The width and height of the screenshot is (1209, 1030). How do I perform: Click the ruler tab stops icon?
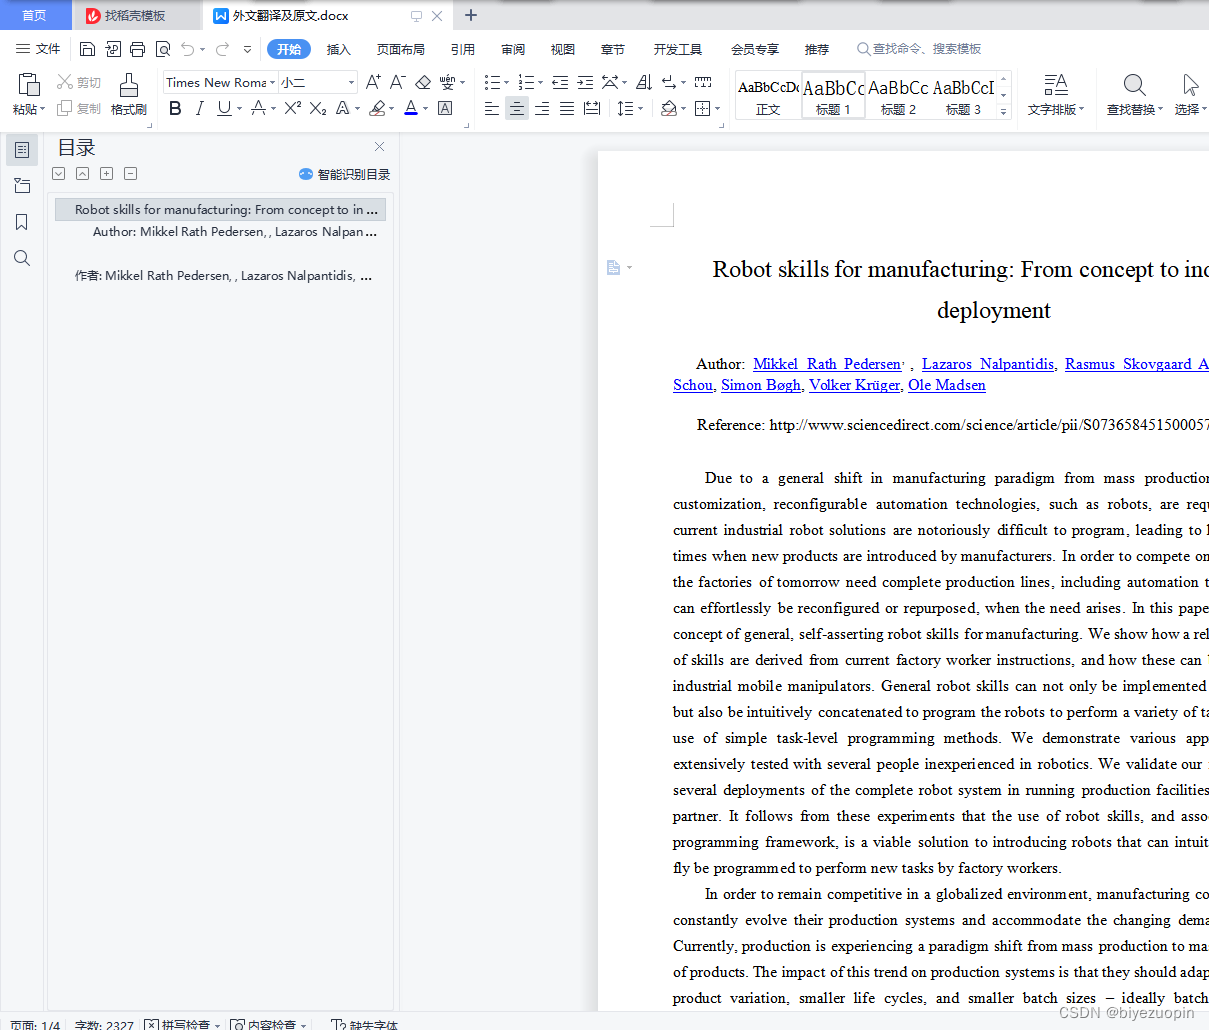pyautogui.click(x=703, y=82)
